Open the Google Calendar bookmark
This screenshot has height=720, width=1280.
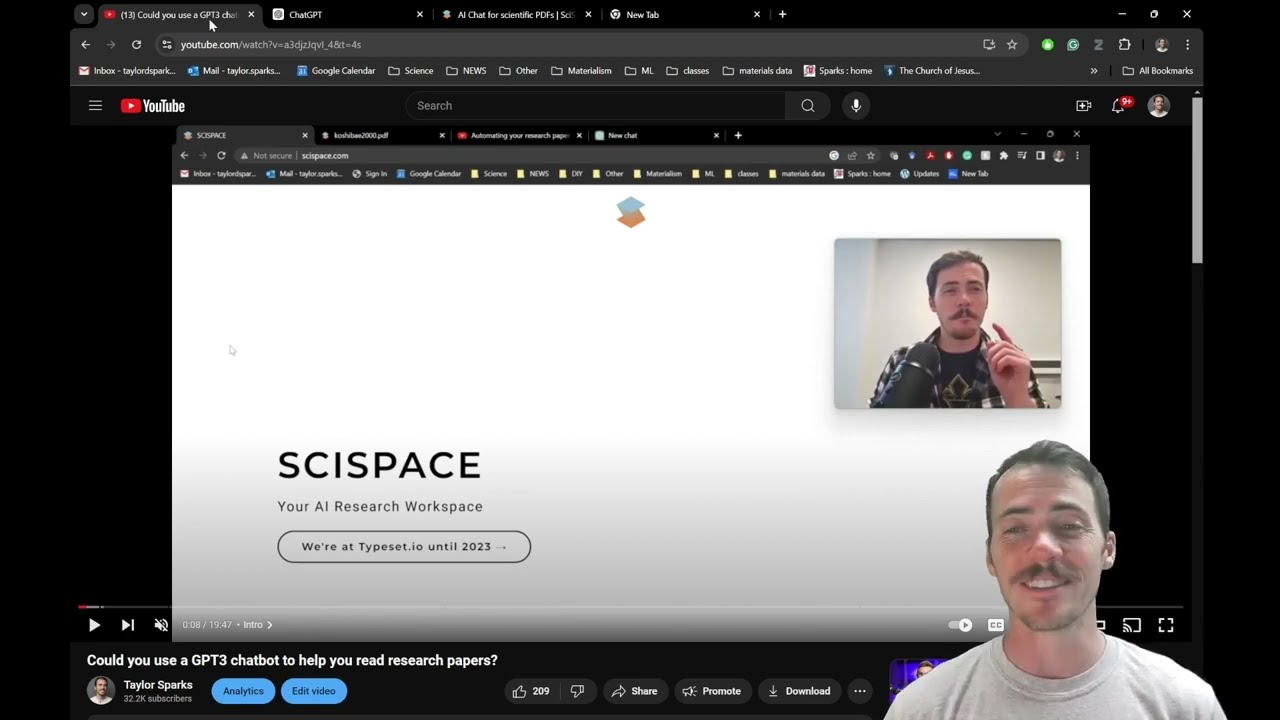click(336, 71)
